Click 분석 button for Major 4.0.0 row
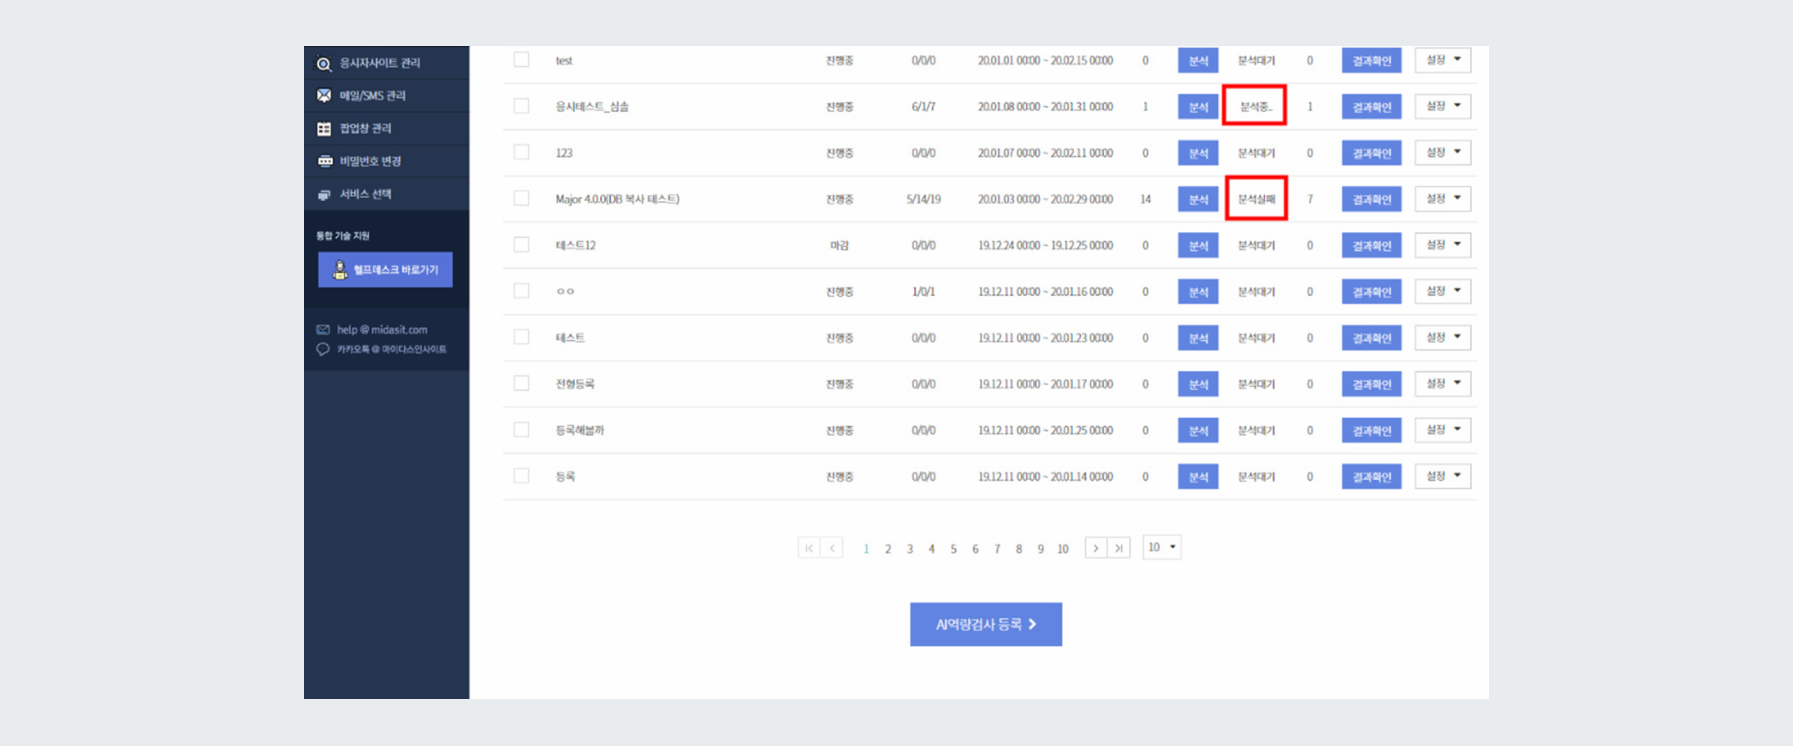The width and height of the screenshot is (1793, 746). coord(1198,199)
